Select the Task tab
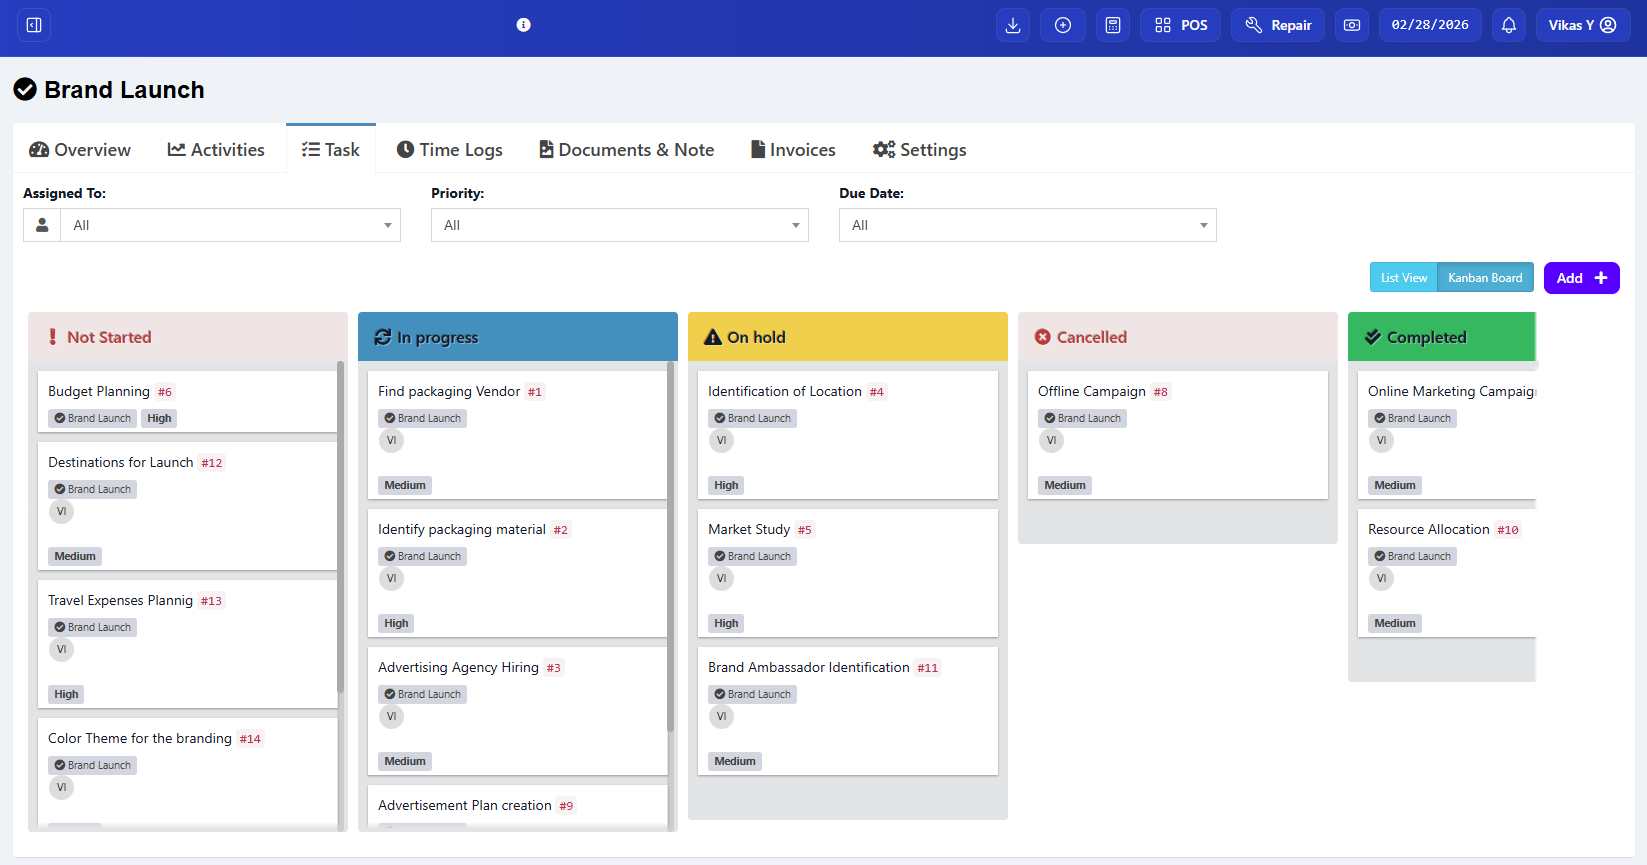 (331, 149)
